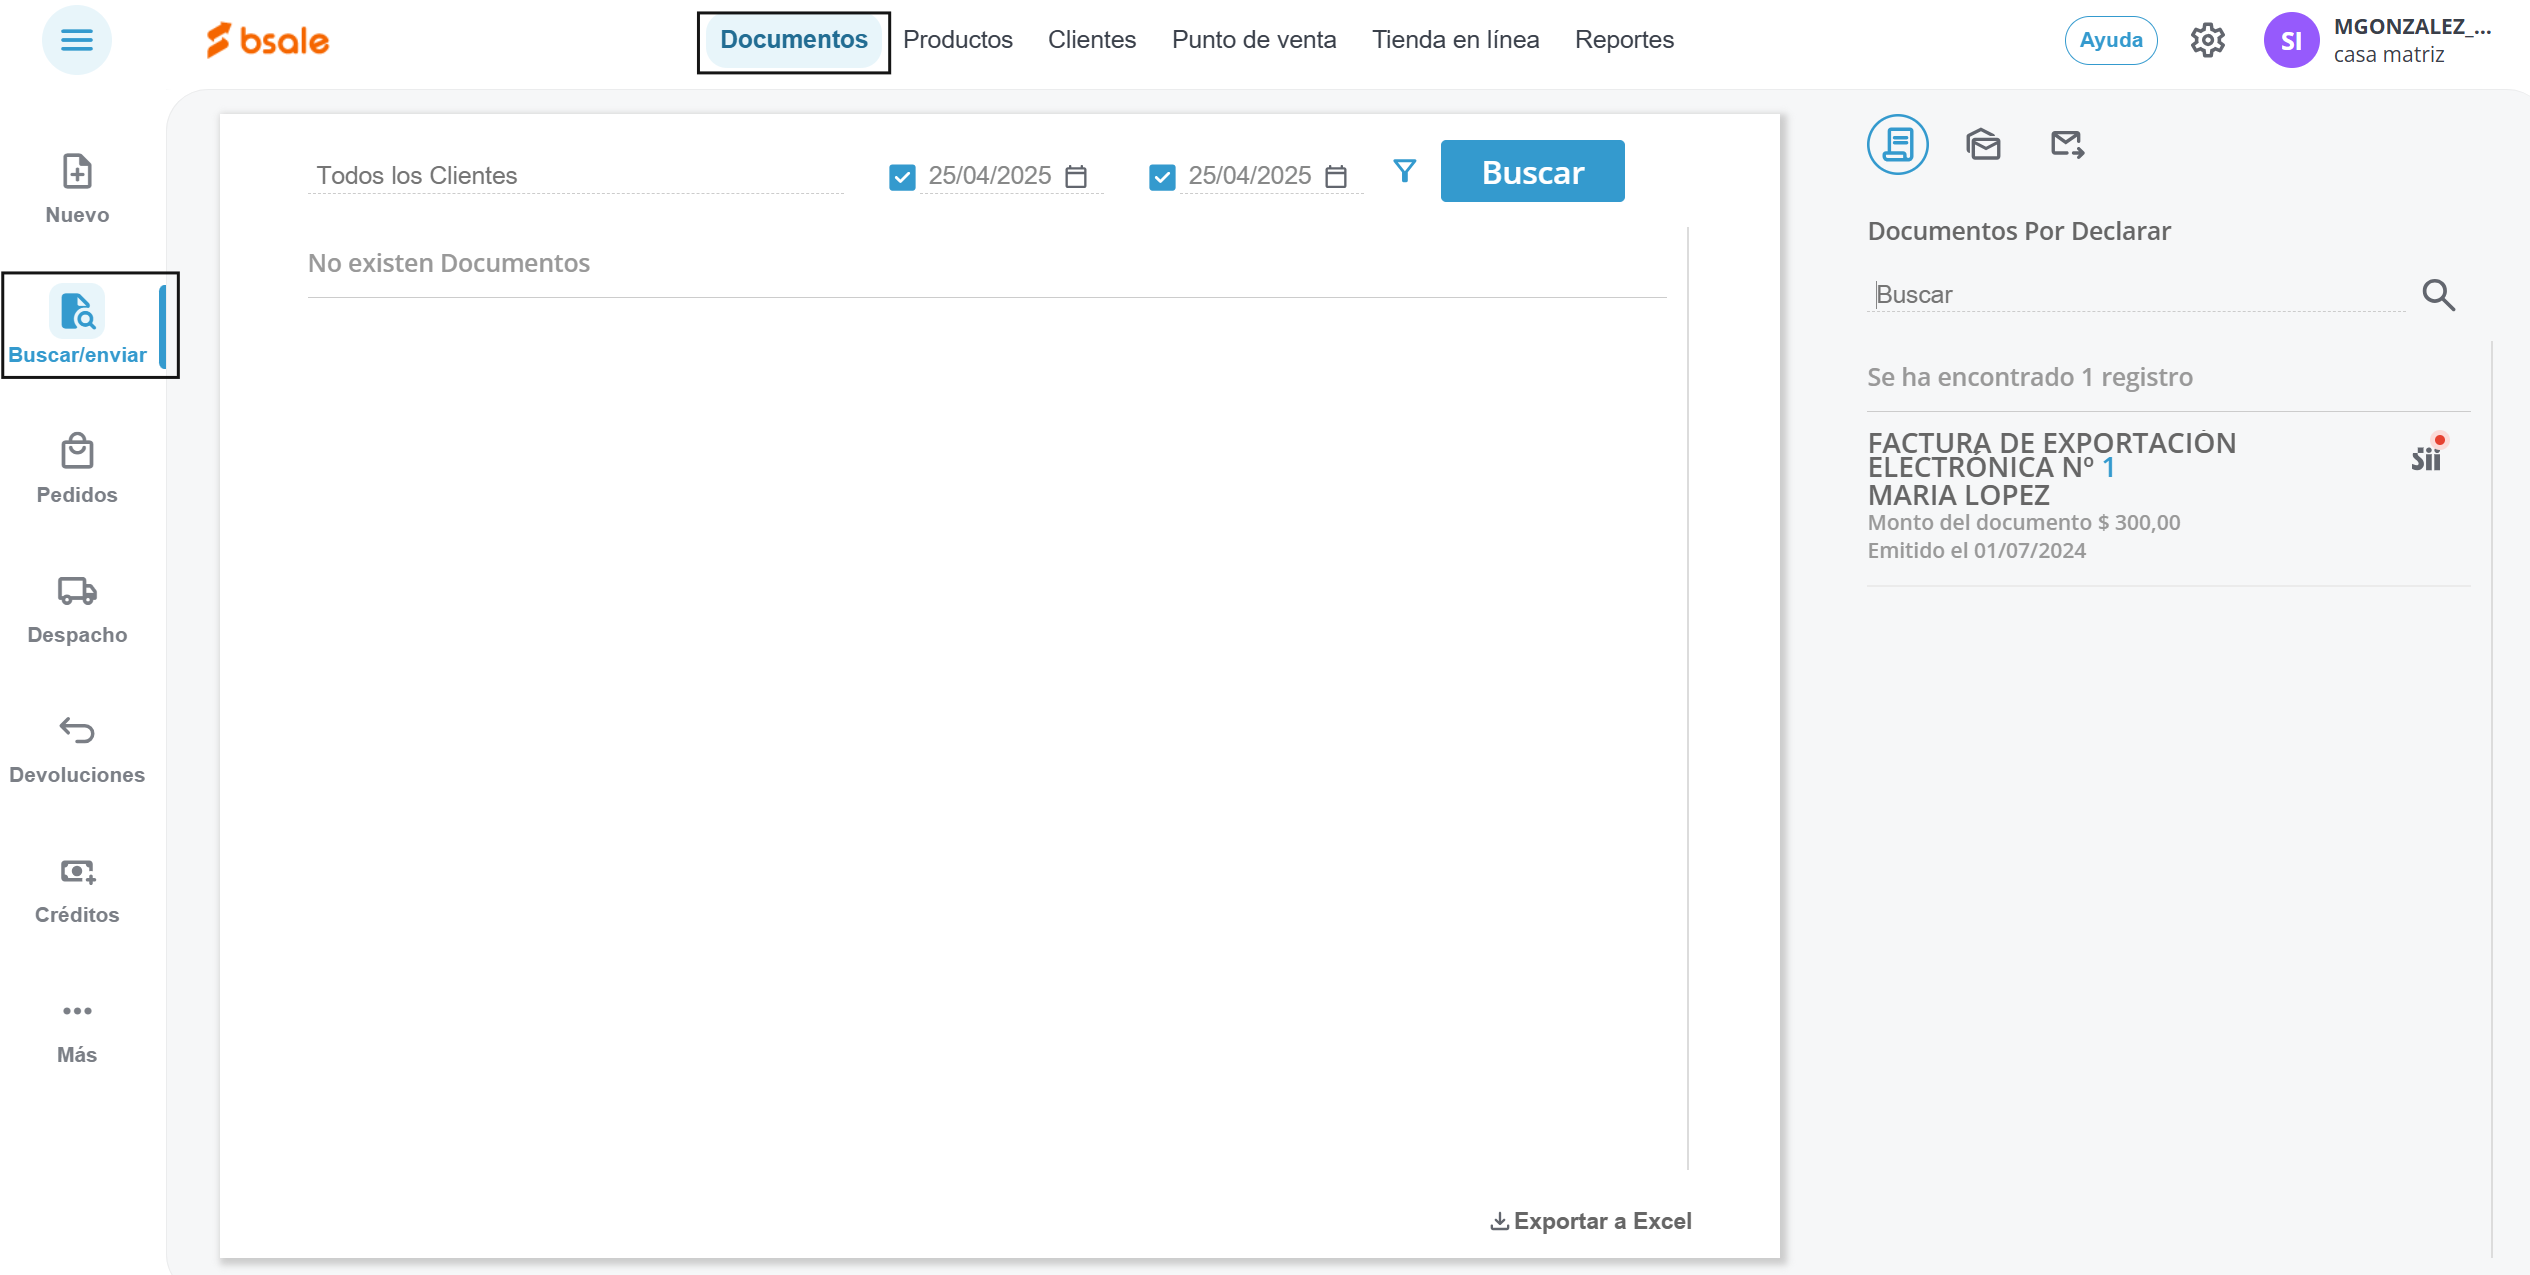Screen dimensions: 2530x1275
Task: Open the settings gear icon
Action: pos(2207,40)
